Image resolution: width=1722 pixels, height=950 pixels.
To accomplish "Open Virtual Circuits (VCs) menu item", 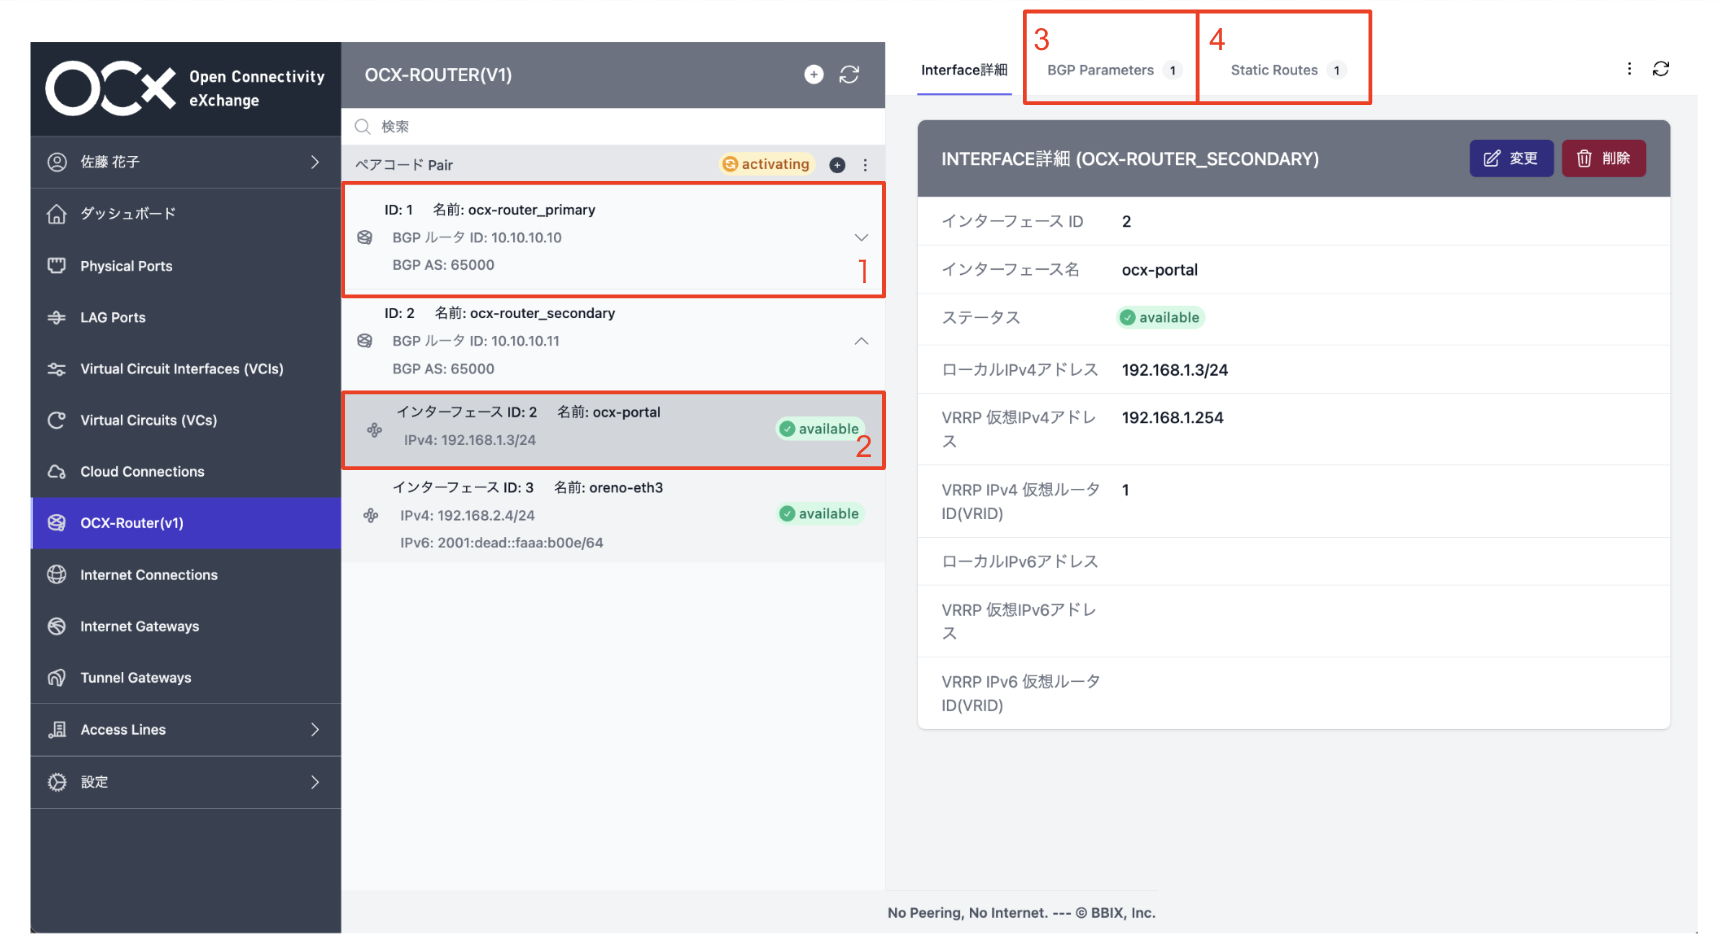I will point(186,420).
